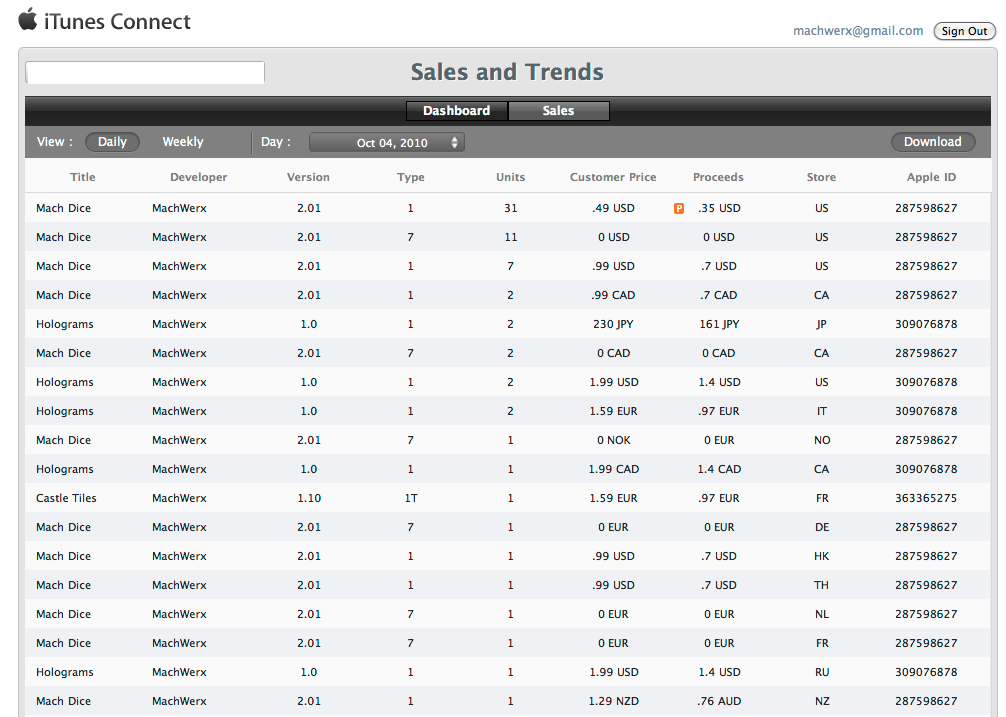Screen dimensions: 1006x717
Task: Click the Proceeds column header
Action: pos(718,177)
